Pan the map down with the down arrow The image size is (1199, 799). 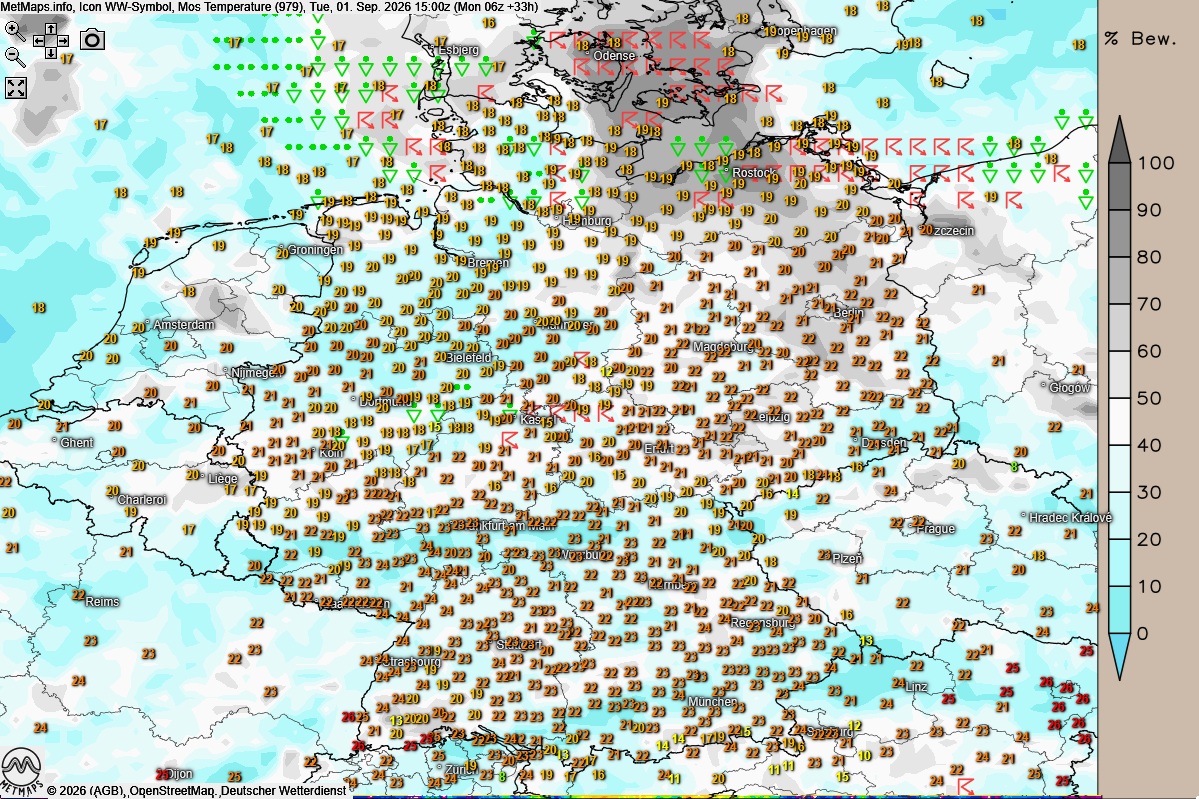50,53
